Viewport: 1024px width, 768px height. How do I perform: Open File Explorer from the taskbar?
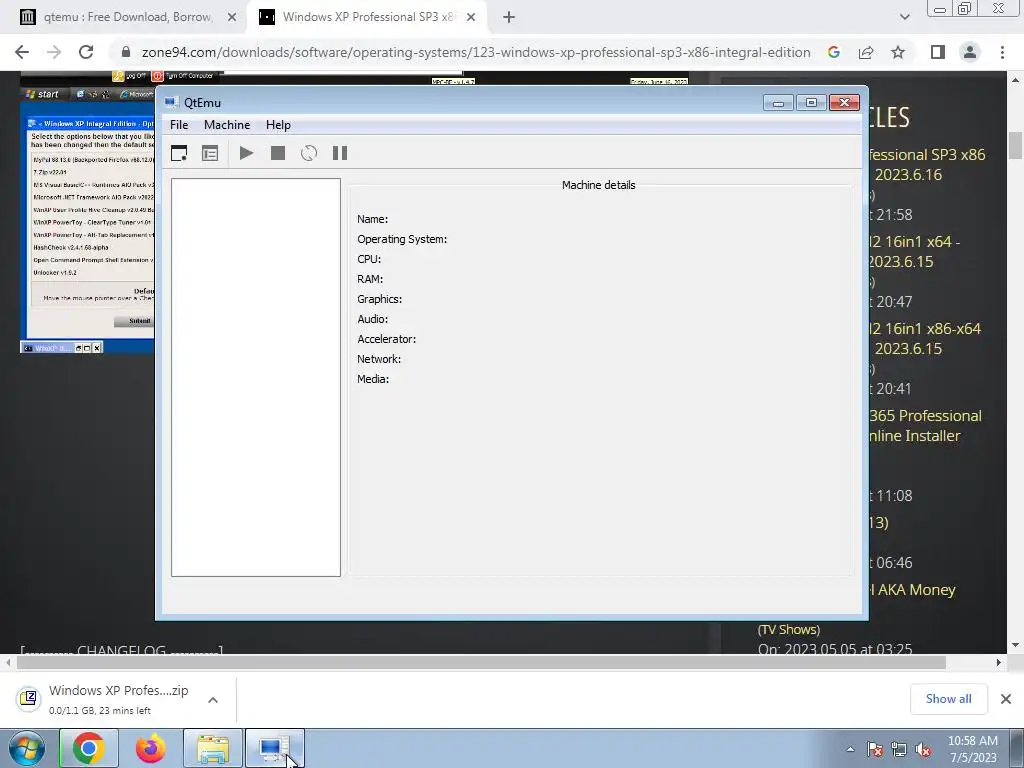(x=213, y=748)
